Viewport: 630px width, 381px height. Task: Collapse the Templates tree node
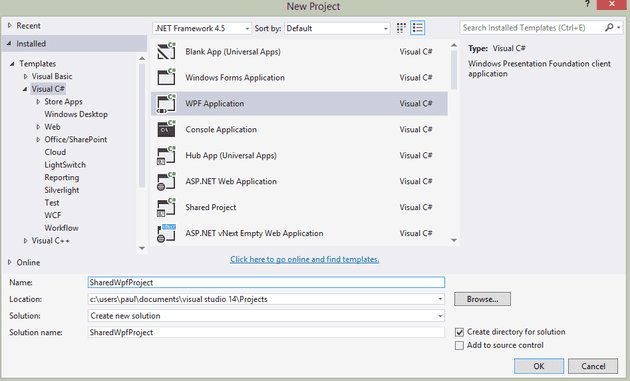tap(12, 64)
